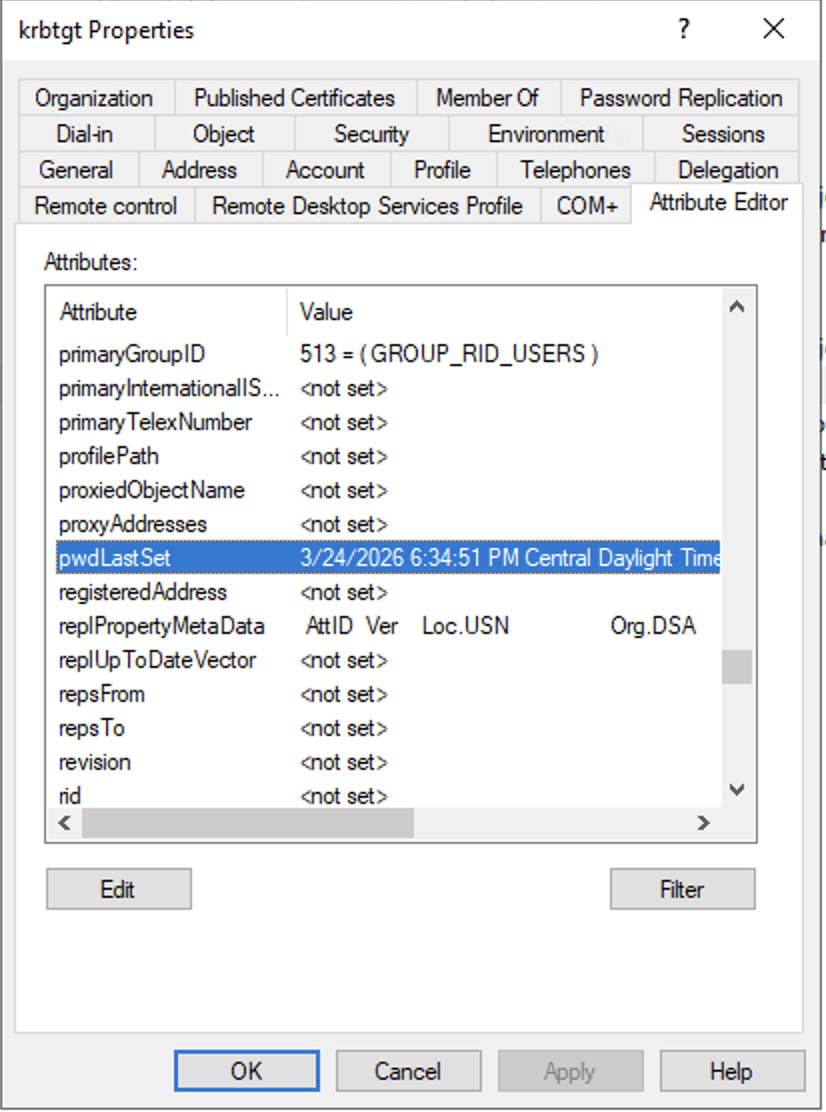This screenshot has width=826, height=1112.
Task: Open the Remote Desktop Services Profile tab
Action: click(367, 206)
